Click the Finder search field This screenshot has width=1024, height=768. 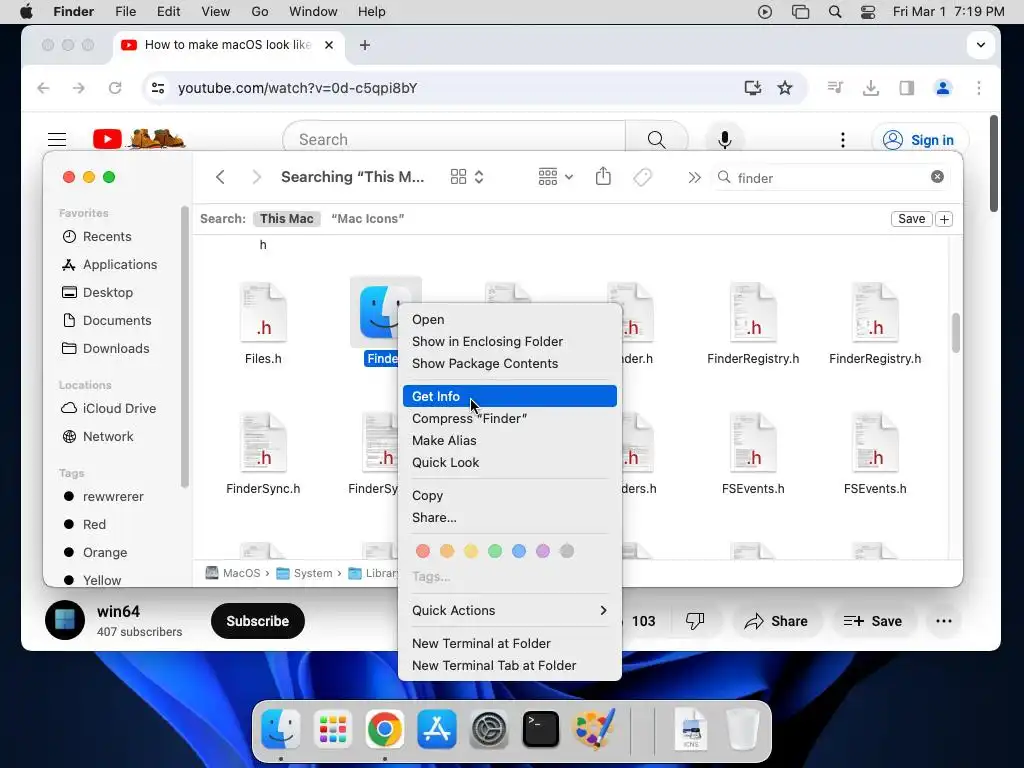pyautogui.click(x=829, y=178)
